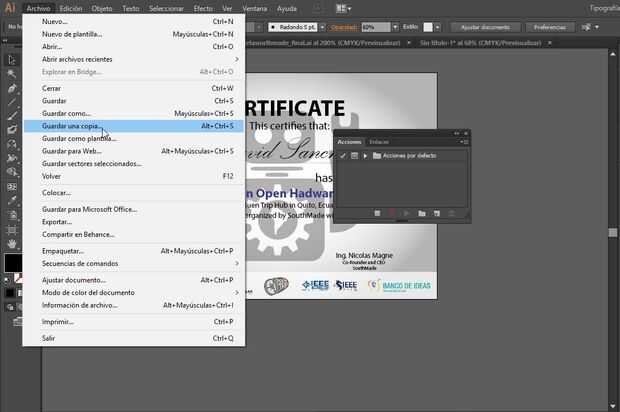Select the Acciones por defecto set

(x=409, y=156)
